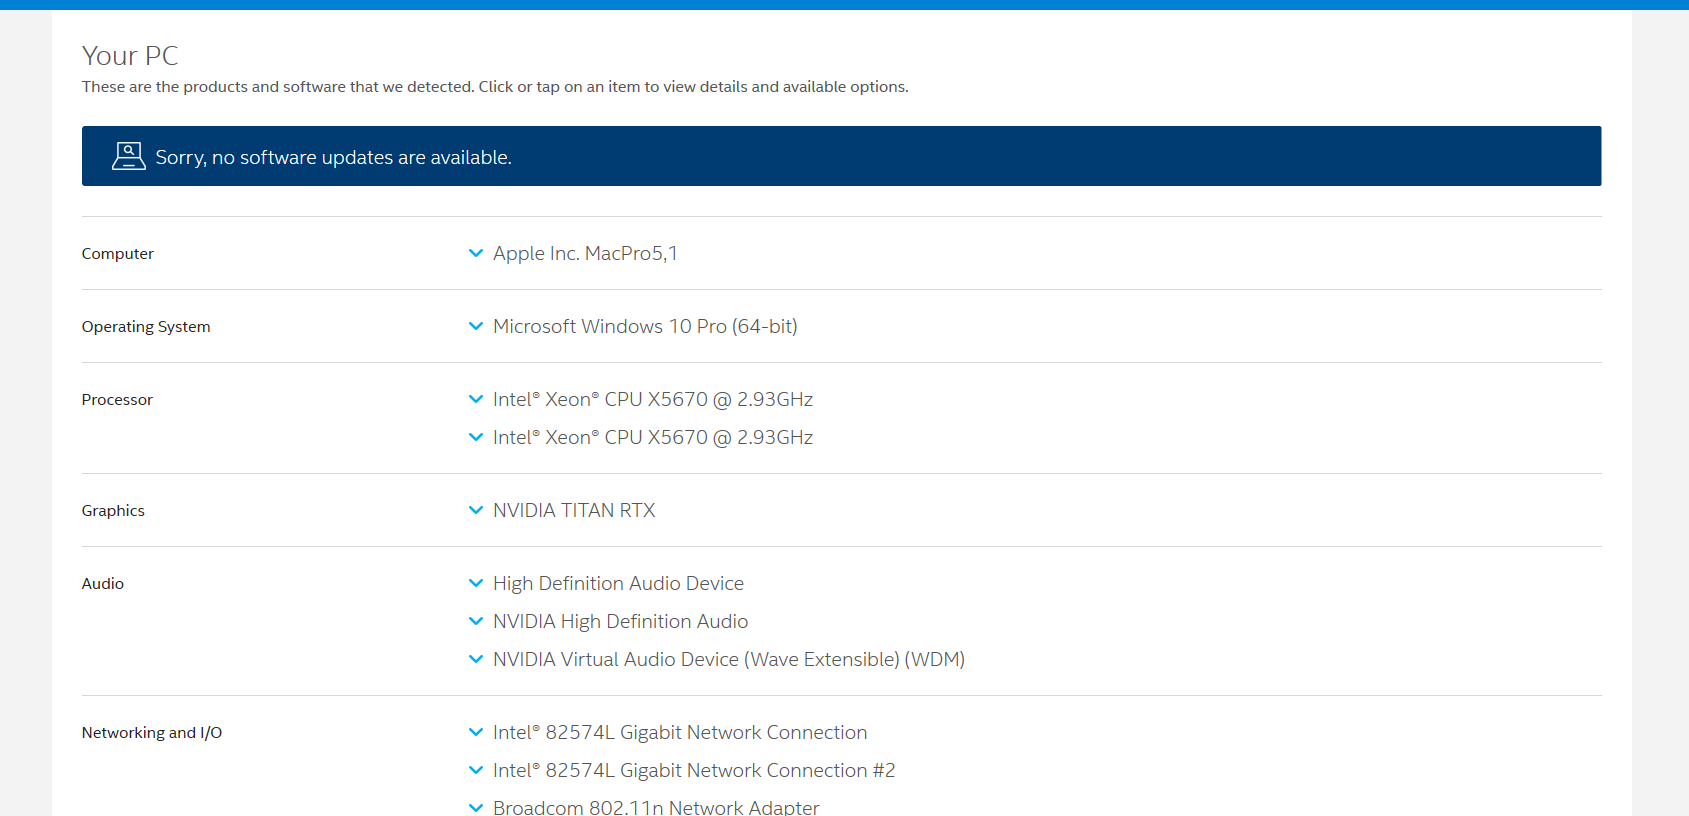Click the 'These are the products' description text
Image resolution: width=1689 pixels, height=816 pixels.
(495, 87)
